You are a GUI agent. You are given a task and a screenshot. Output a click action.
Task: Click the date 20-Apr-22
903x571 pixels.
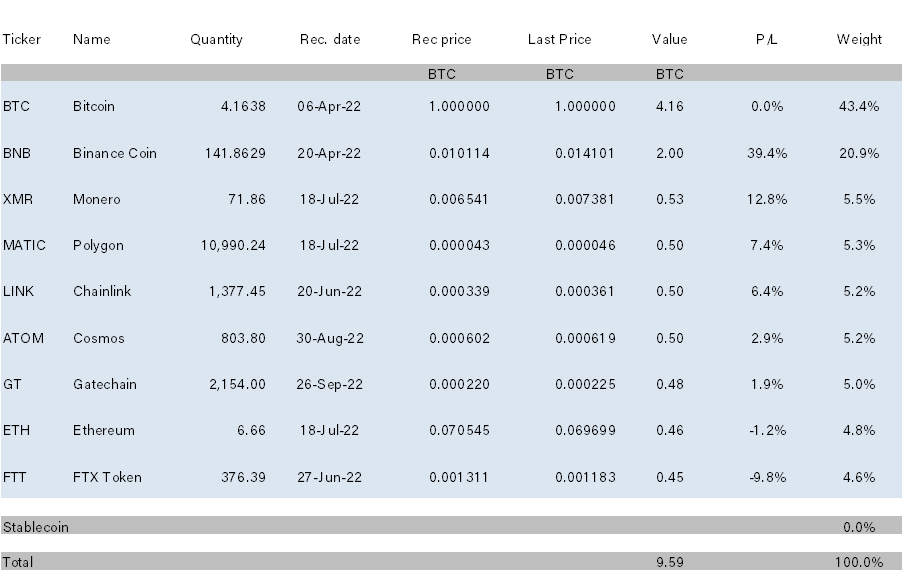coord(329,153)
